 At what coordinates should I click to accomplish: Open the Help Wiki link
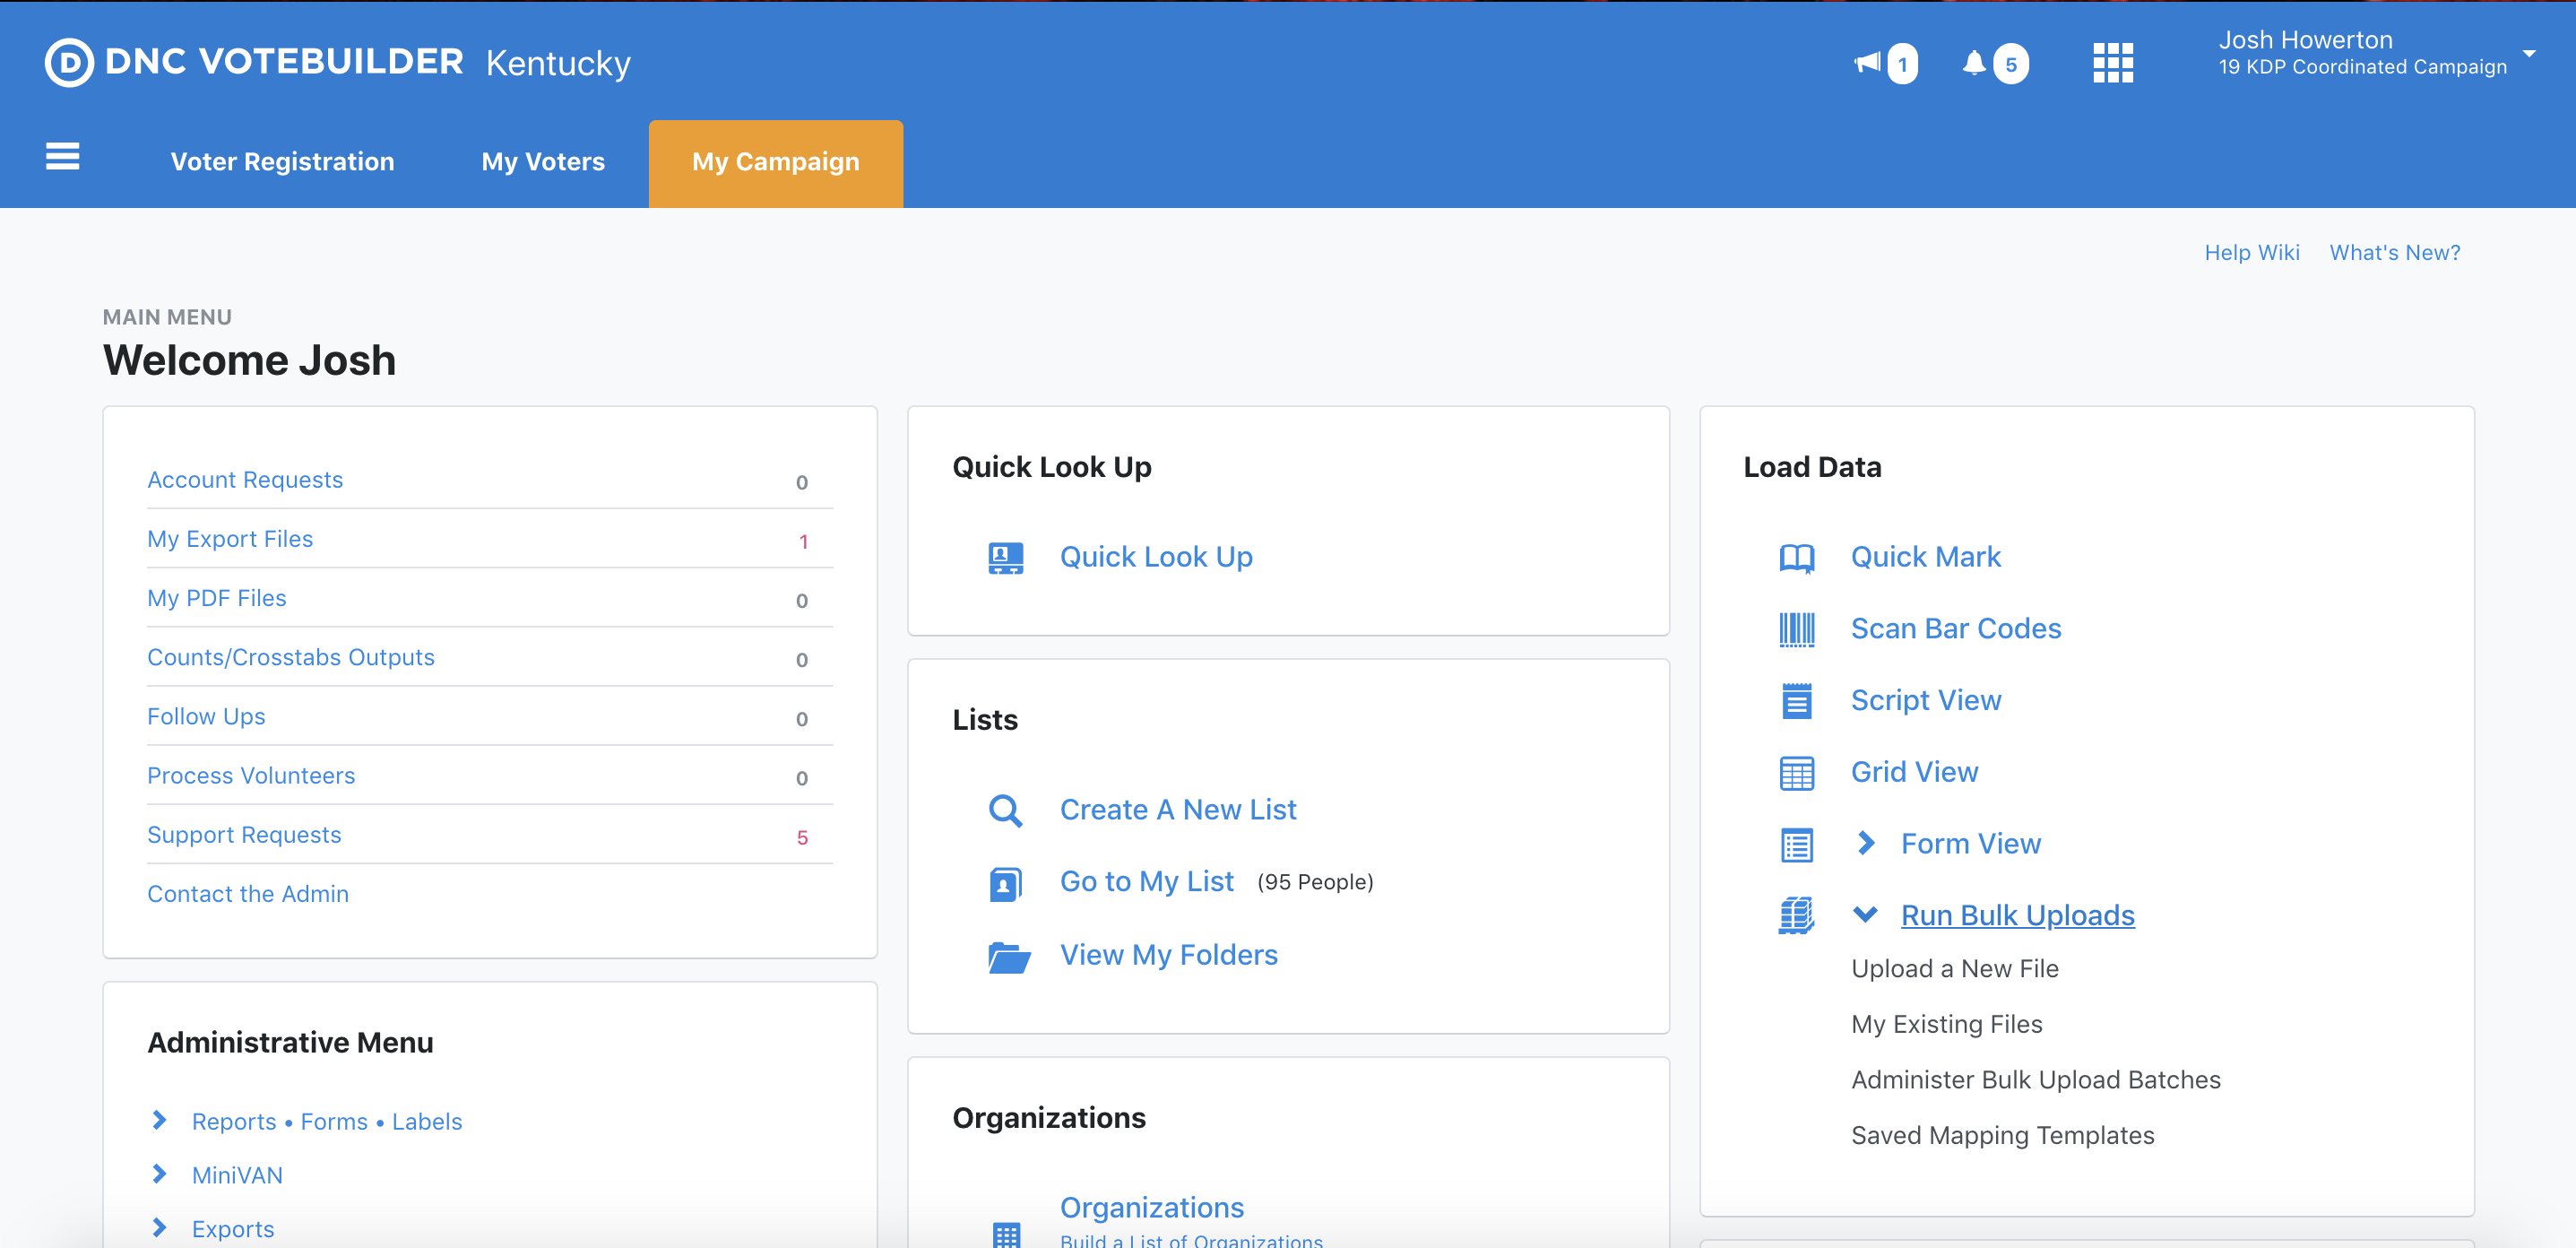[x=2251, y=253]
